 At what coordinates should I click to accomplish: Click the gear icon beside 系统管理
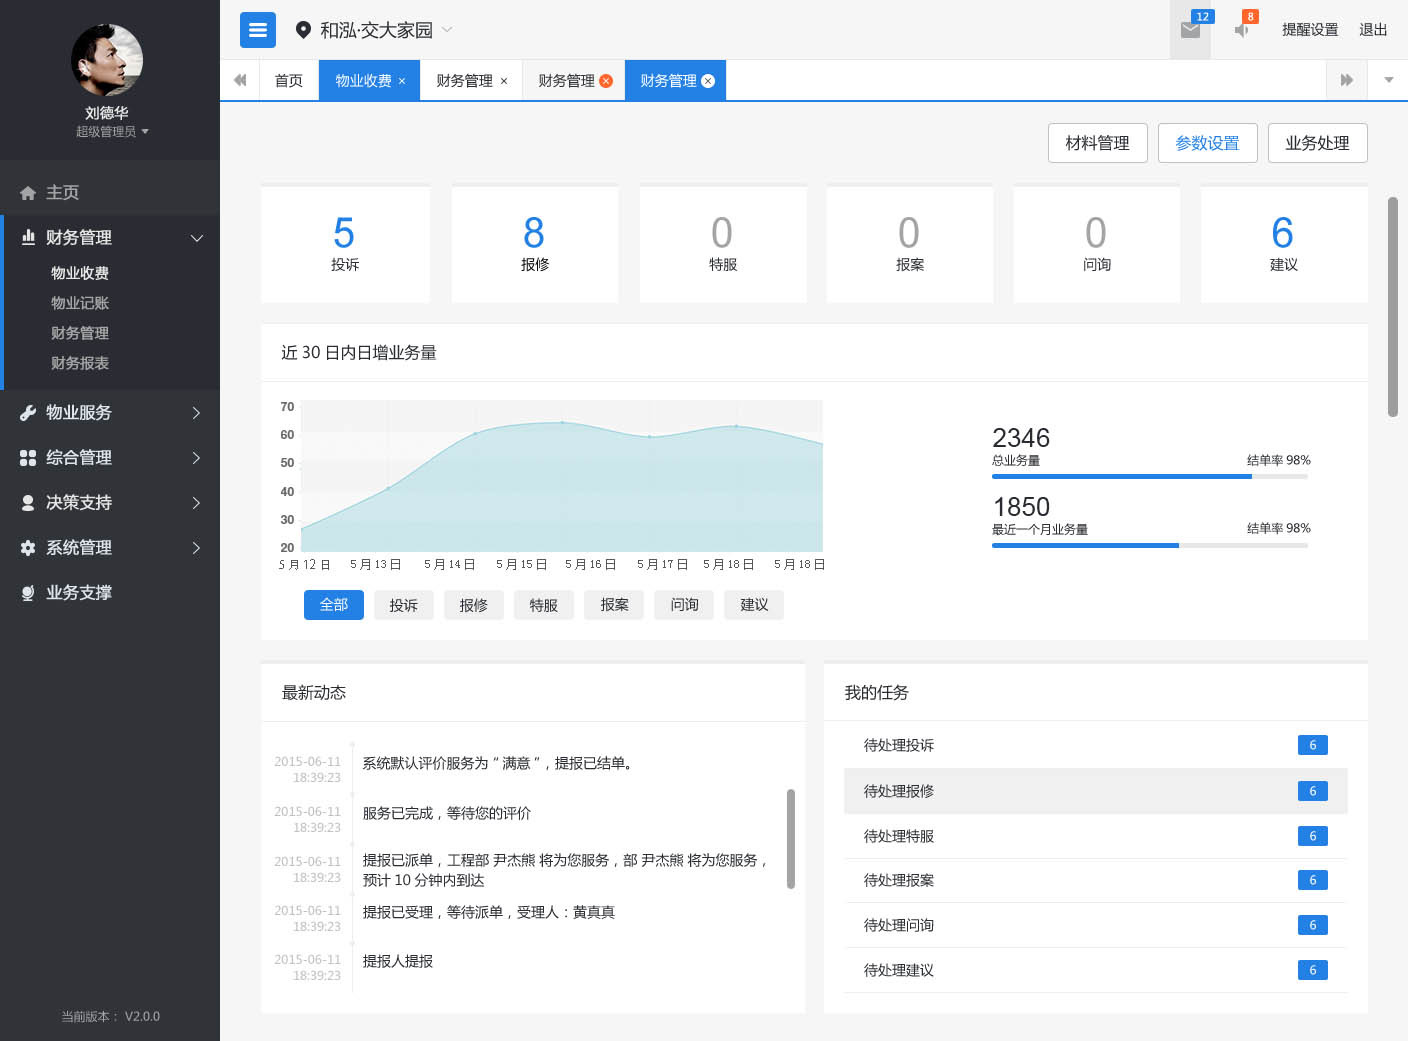(28, 547)
